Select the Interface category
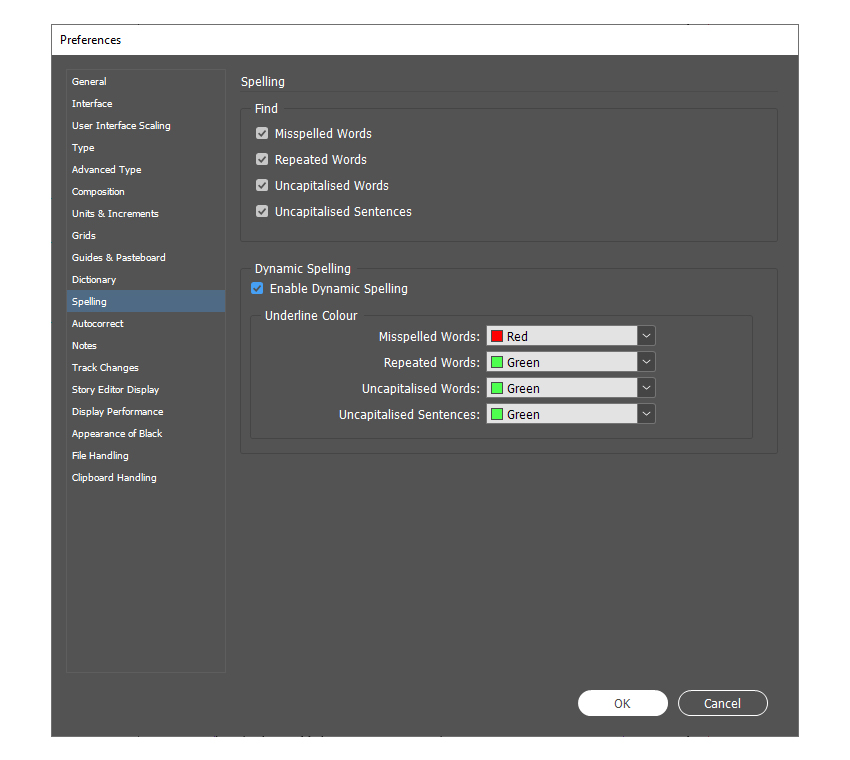Viewport: 850px width, 760px height. pyautogui.click(x=146, y=104)
